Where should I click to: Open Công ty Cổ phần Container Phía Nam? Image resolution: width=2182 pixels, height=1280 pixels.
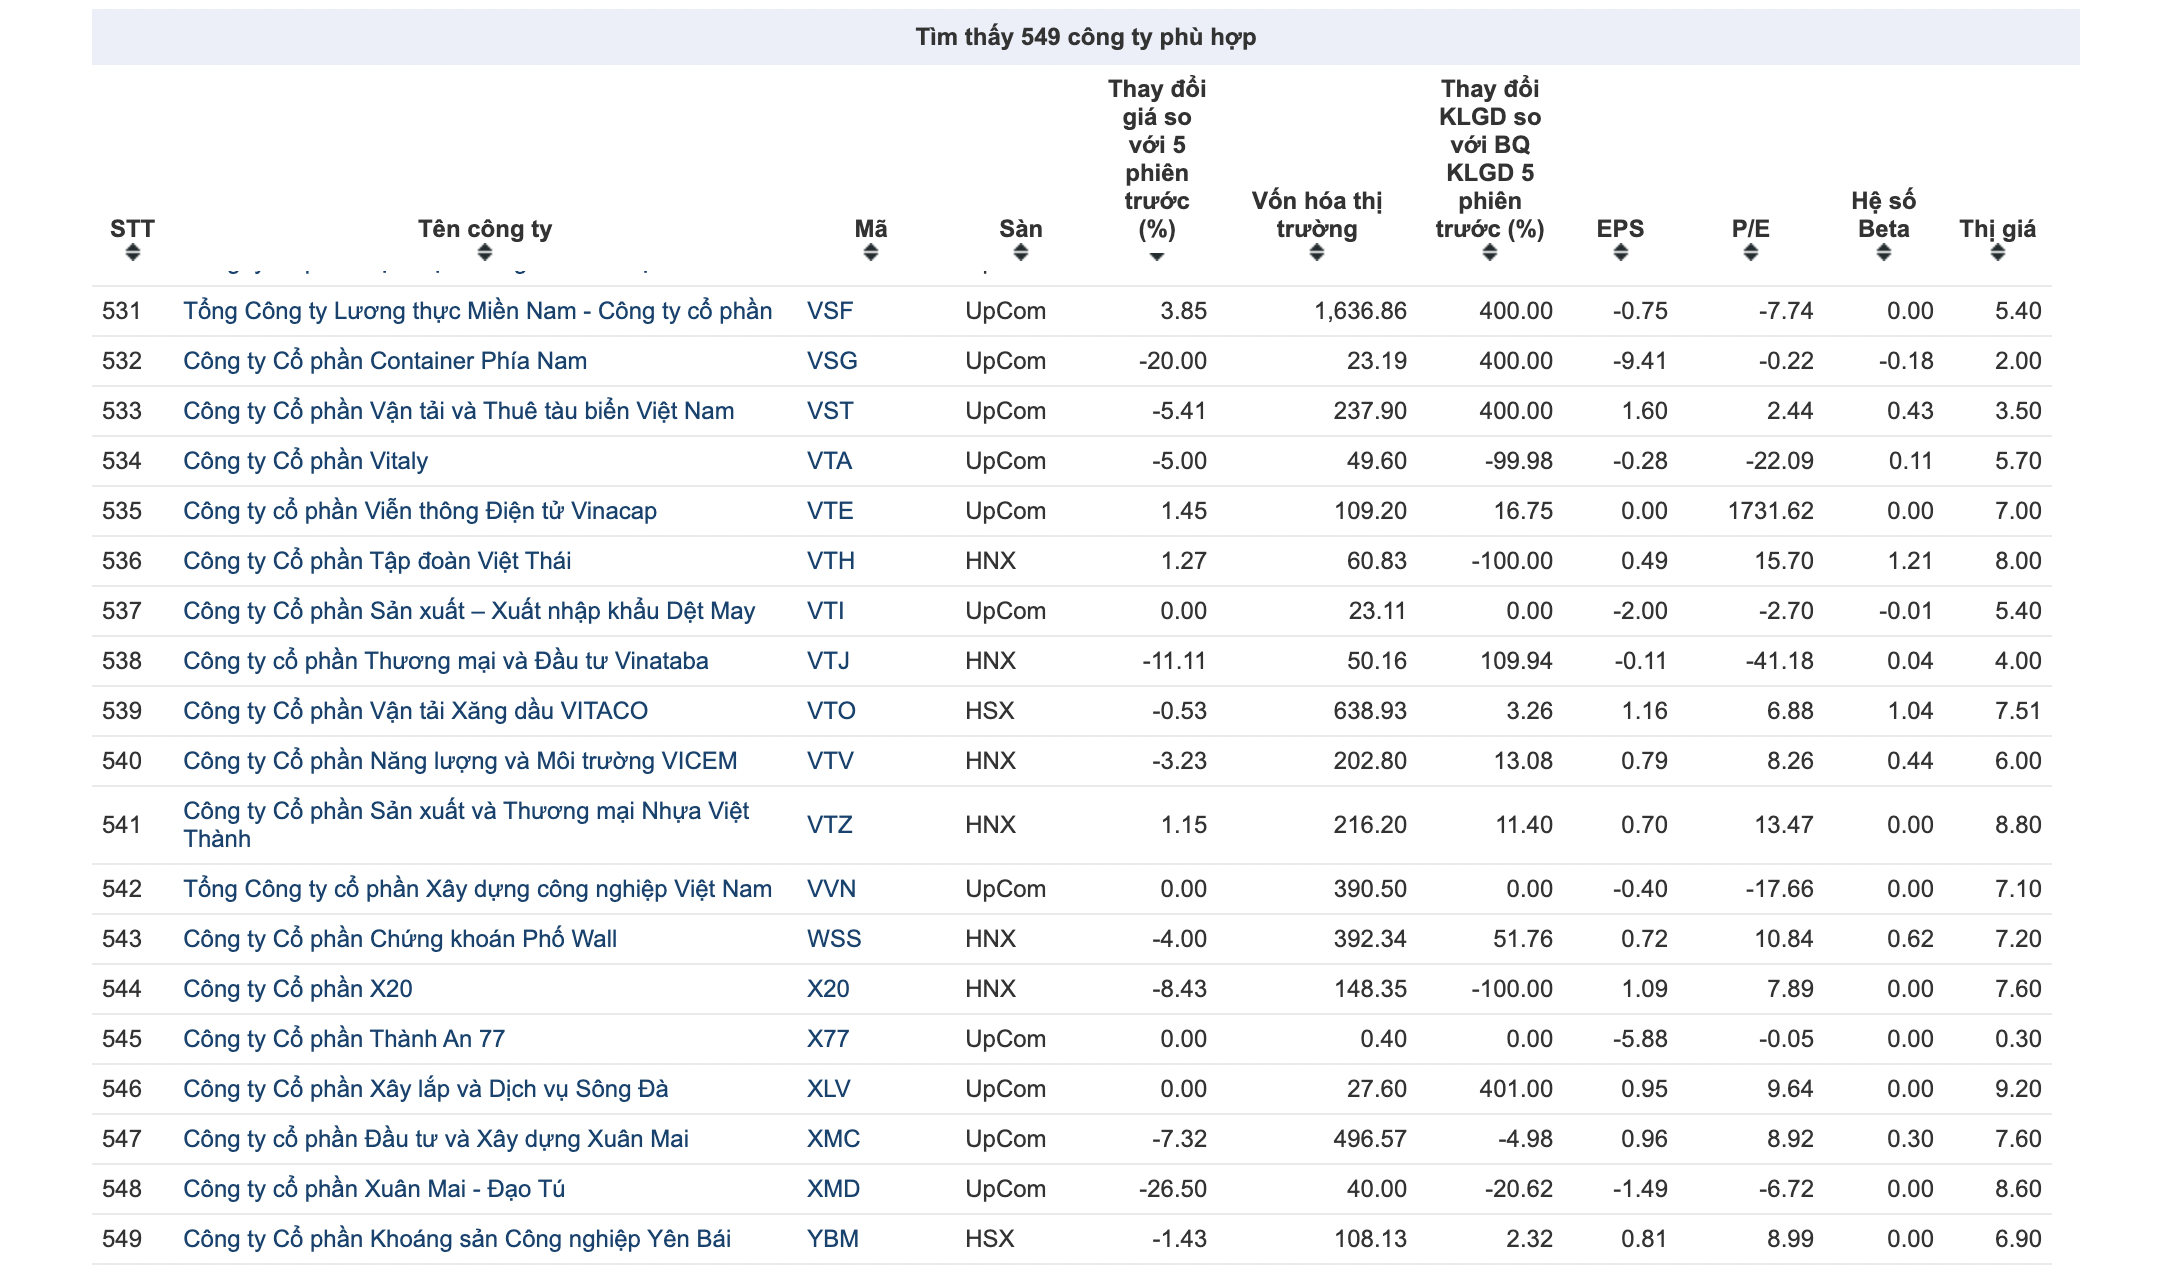(384, 361)
